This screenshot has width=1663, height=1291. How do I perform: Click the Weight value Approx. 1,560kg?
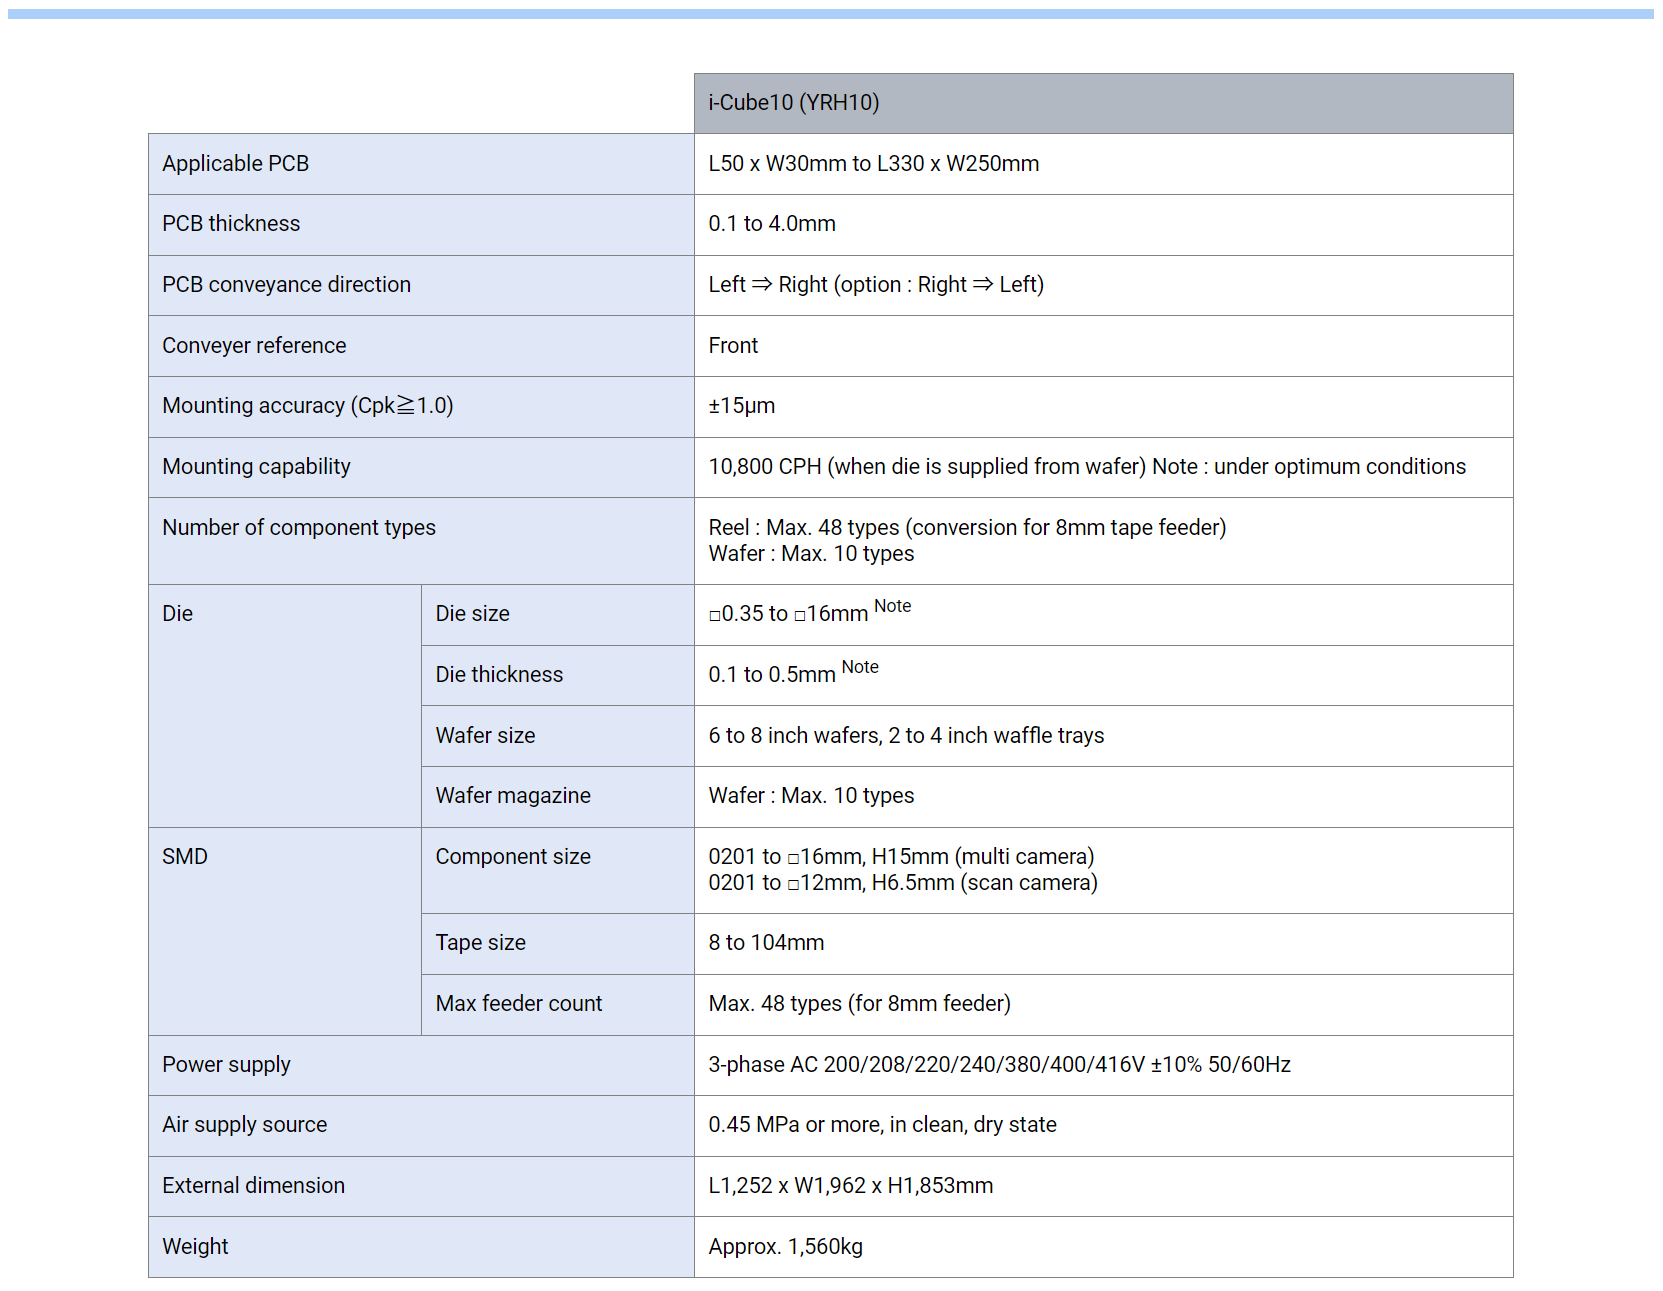pyautogui.click(x=785, y=1247)
